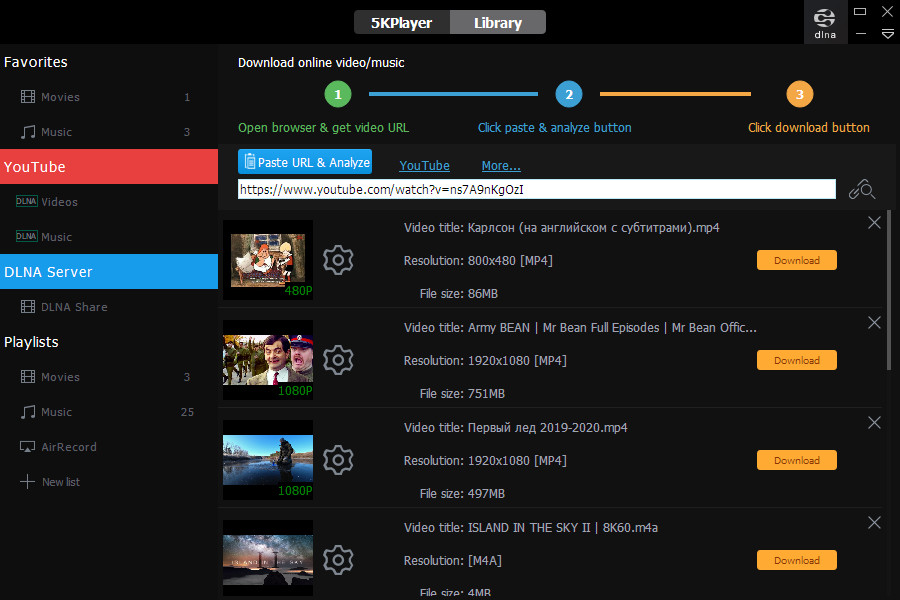Click the download list vertical scrollbar
This screenshot has width=900, height=600.
click(889, 290)
